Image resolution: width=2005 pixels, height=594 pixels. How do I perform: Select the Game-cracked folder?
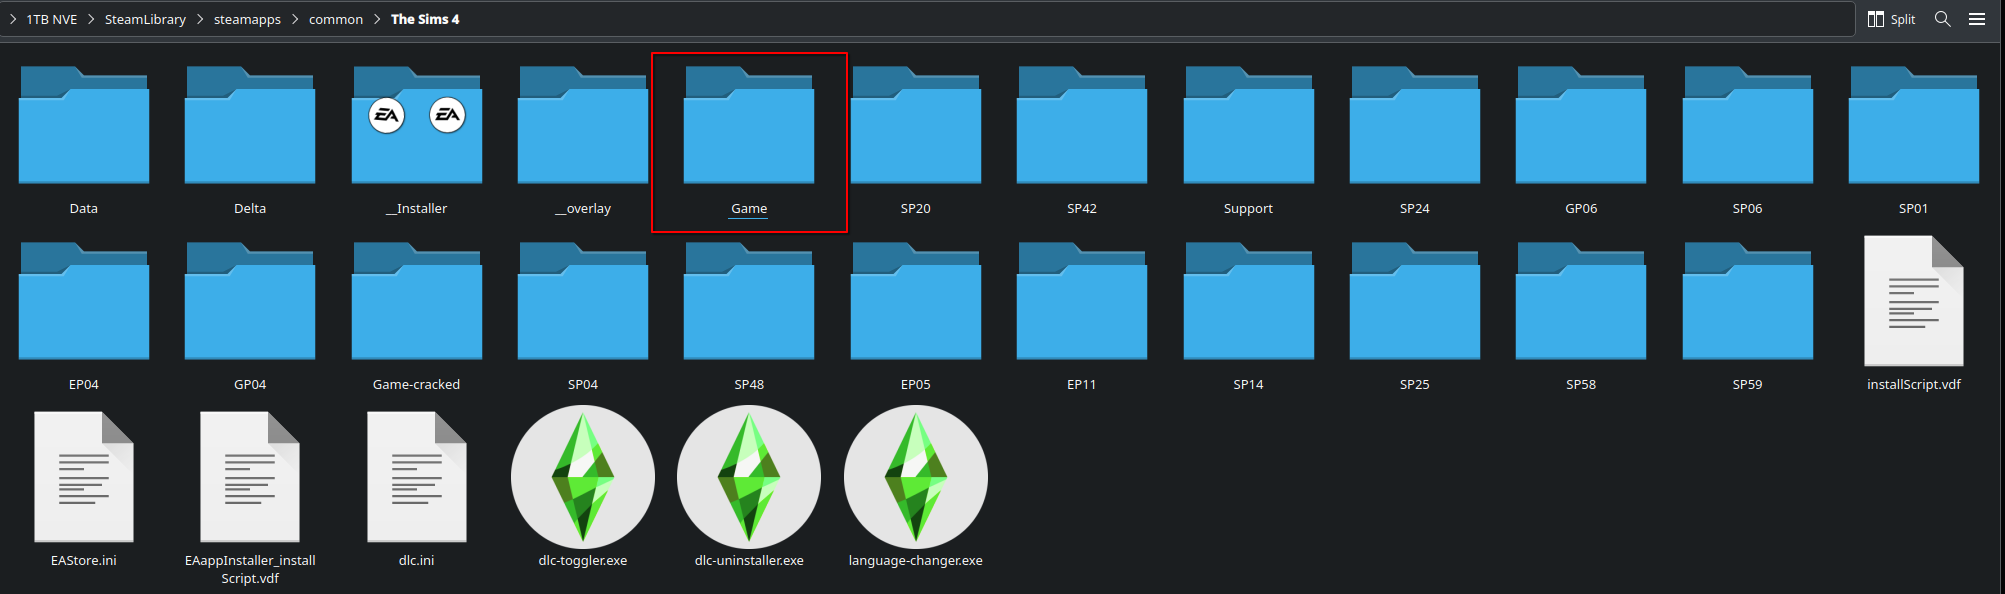(x=416, y=301)
